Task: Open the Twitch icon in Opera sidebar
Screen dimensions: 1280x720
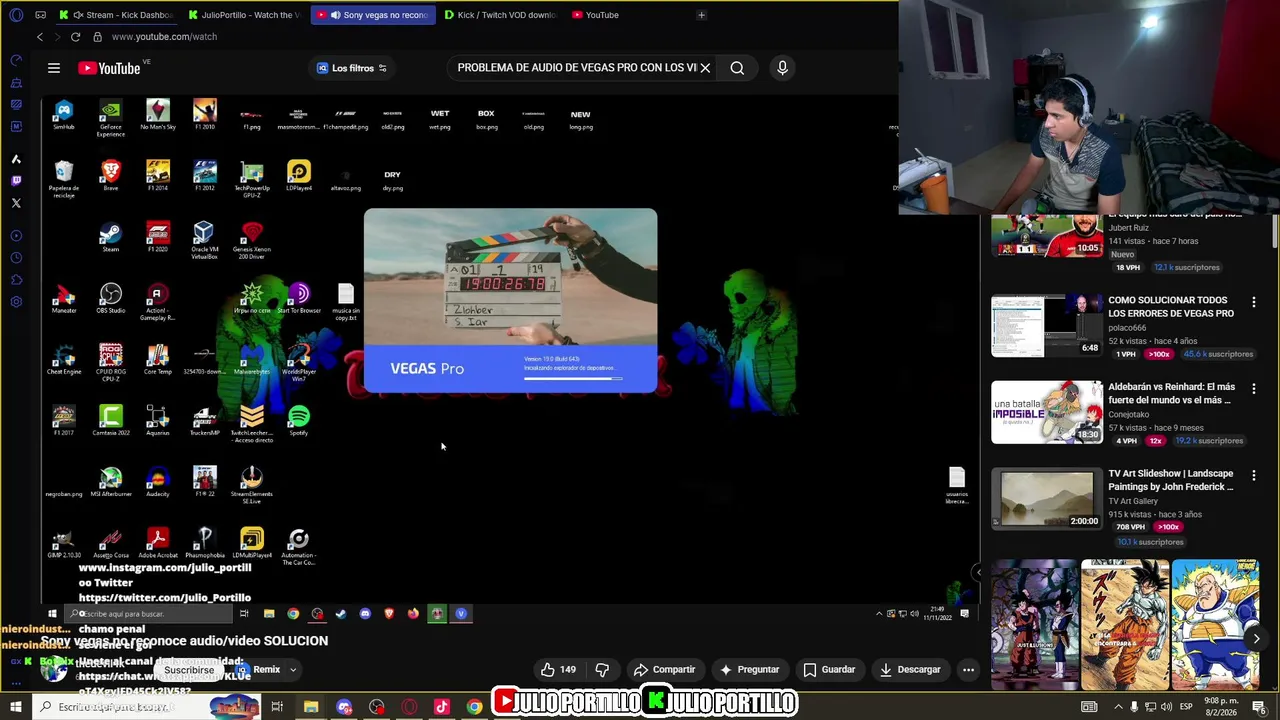Action: [x=16, y=181]
